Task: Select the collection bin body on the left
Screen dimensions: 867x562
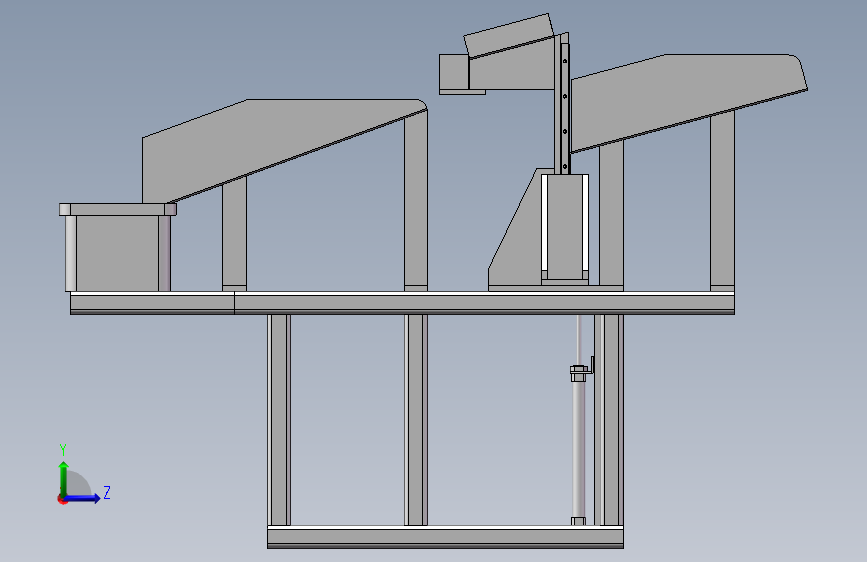Action: click(x=117, y=253)
